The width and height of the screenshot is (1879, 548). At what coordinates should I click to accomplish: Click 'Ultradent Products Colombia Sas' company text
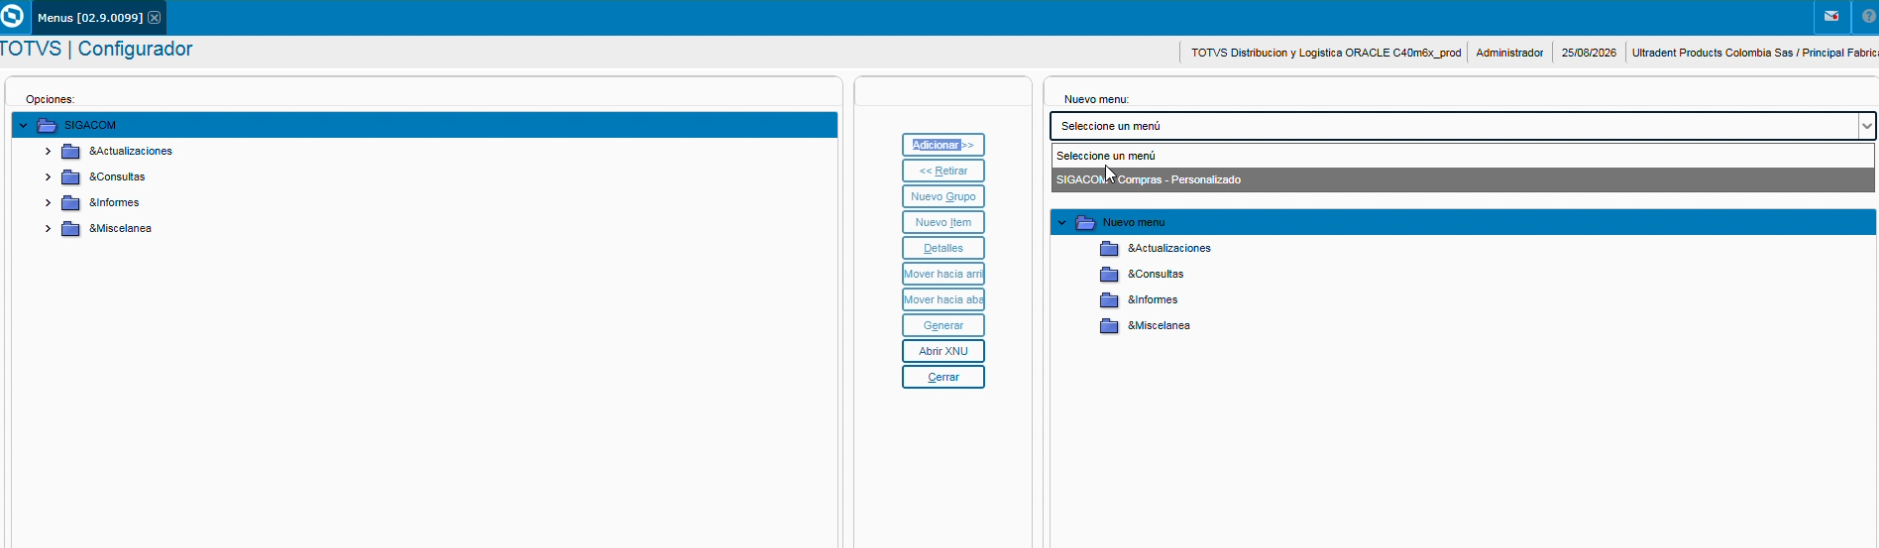[1712, 53]
